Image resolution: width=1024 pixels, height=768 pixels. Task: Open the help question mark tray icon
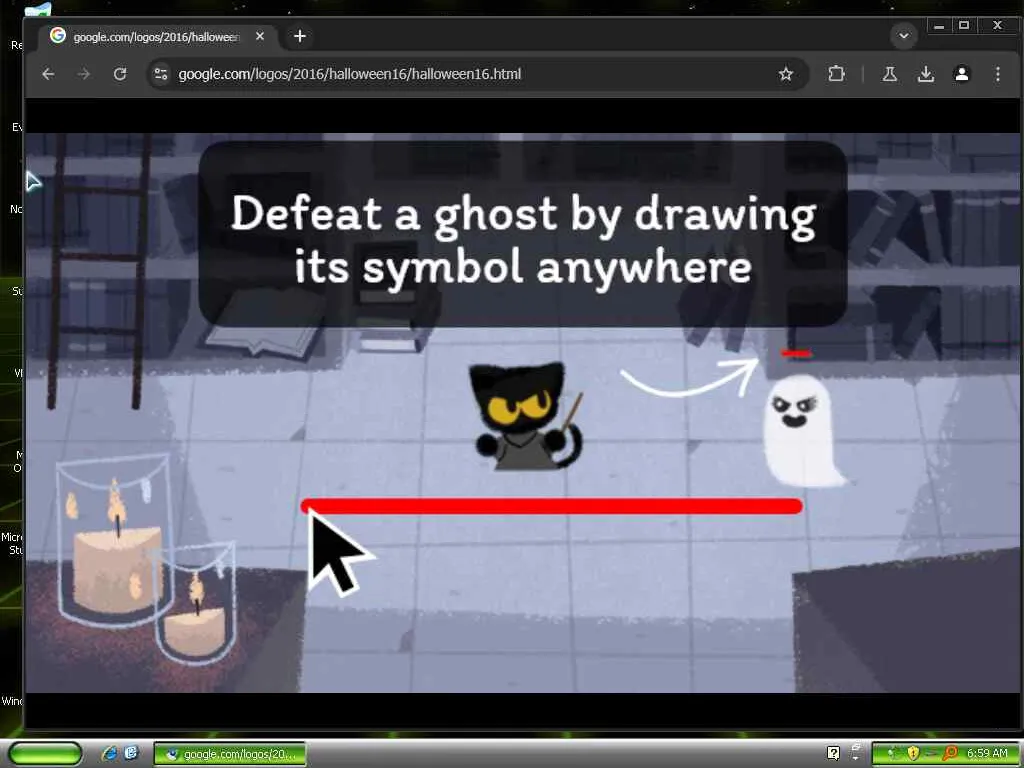click(x=833, y=754)
